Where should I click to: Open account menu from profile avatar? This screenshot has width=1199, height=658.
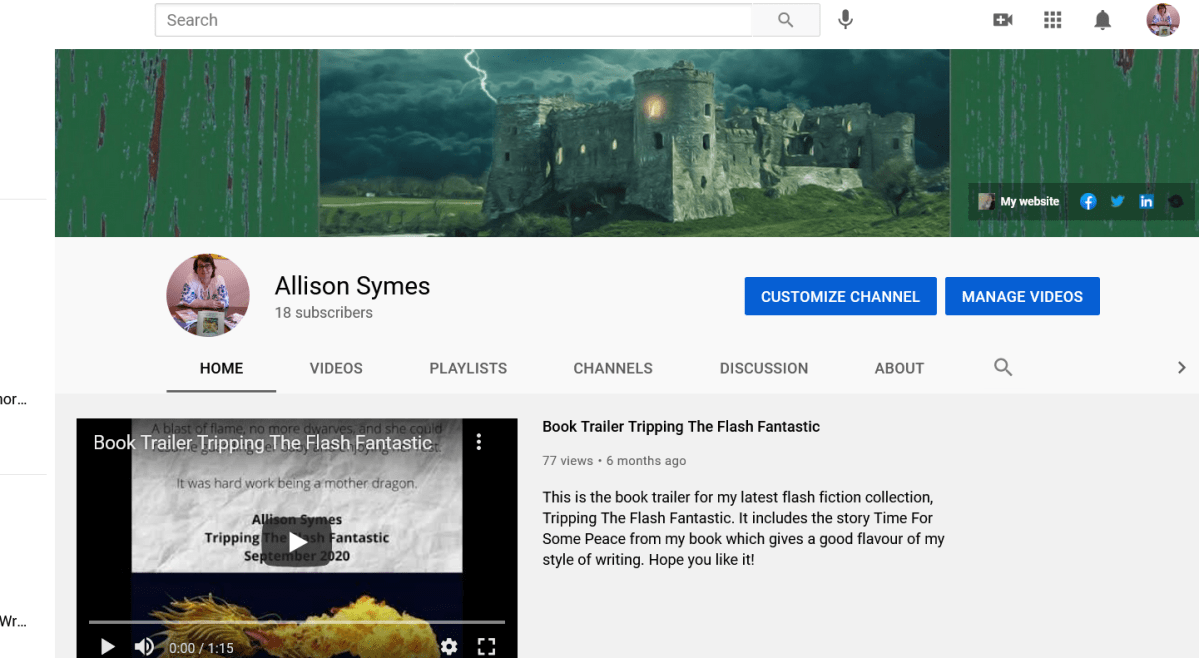pos(1162,20)
